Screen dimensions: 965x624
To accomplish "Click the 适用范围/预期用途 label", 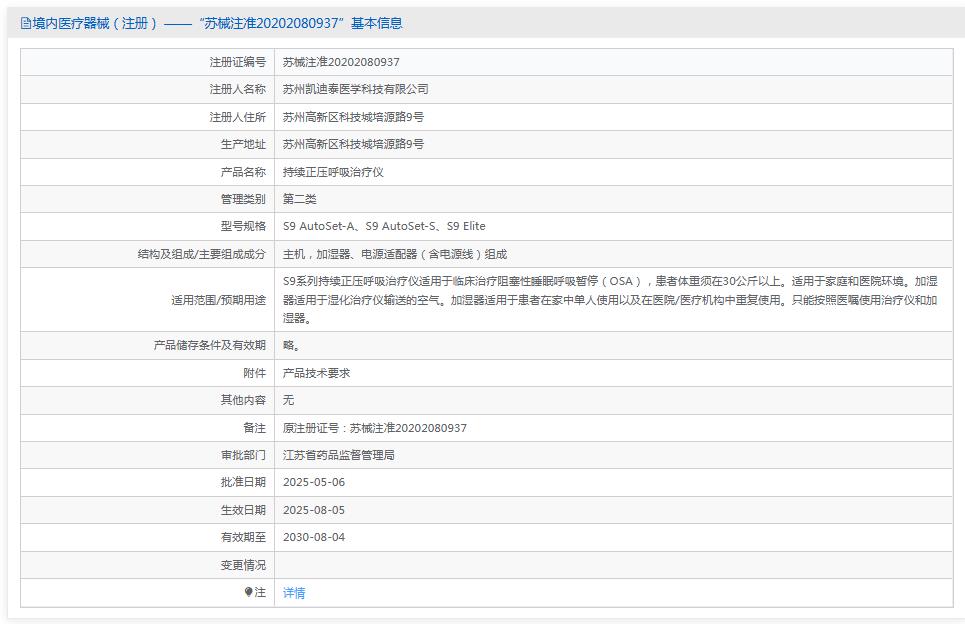I will click(218, 300).
